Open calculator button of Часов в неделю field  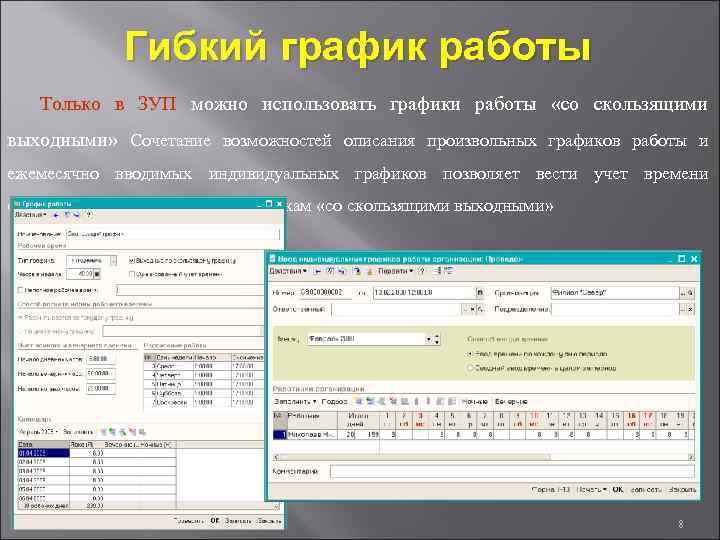pos(97,274)
